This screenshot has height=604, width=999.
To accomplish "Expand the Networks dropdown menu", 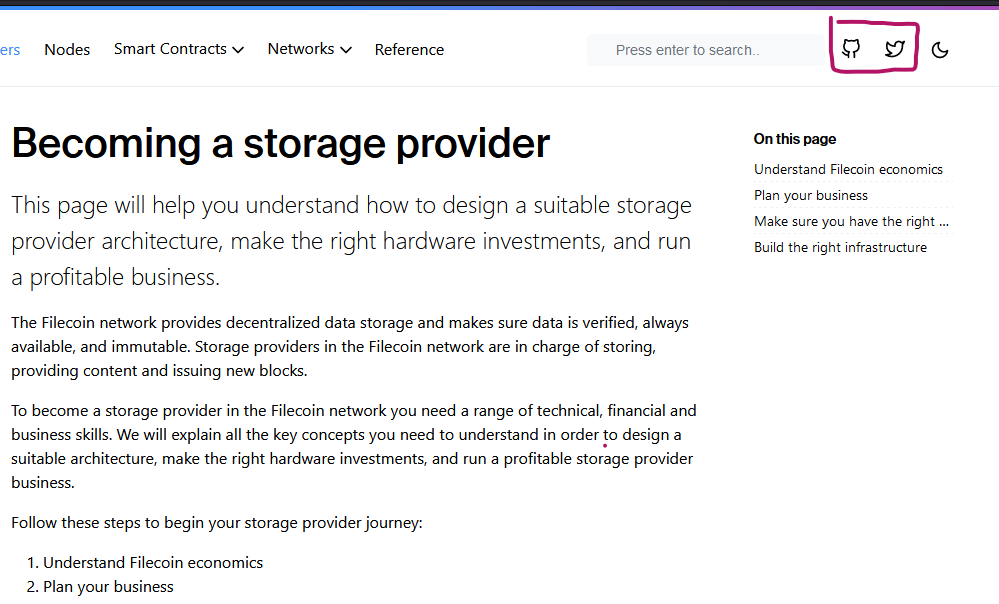I will coord(310,49).
